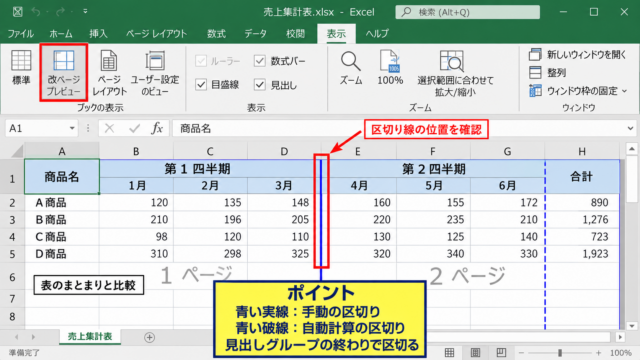Add a new sheet with the plus icon
The height and width of the screenshot is (360, 640).
(149, 337)
